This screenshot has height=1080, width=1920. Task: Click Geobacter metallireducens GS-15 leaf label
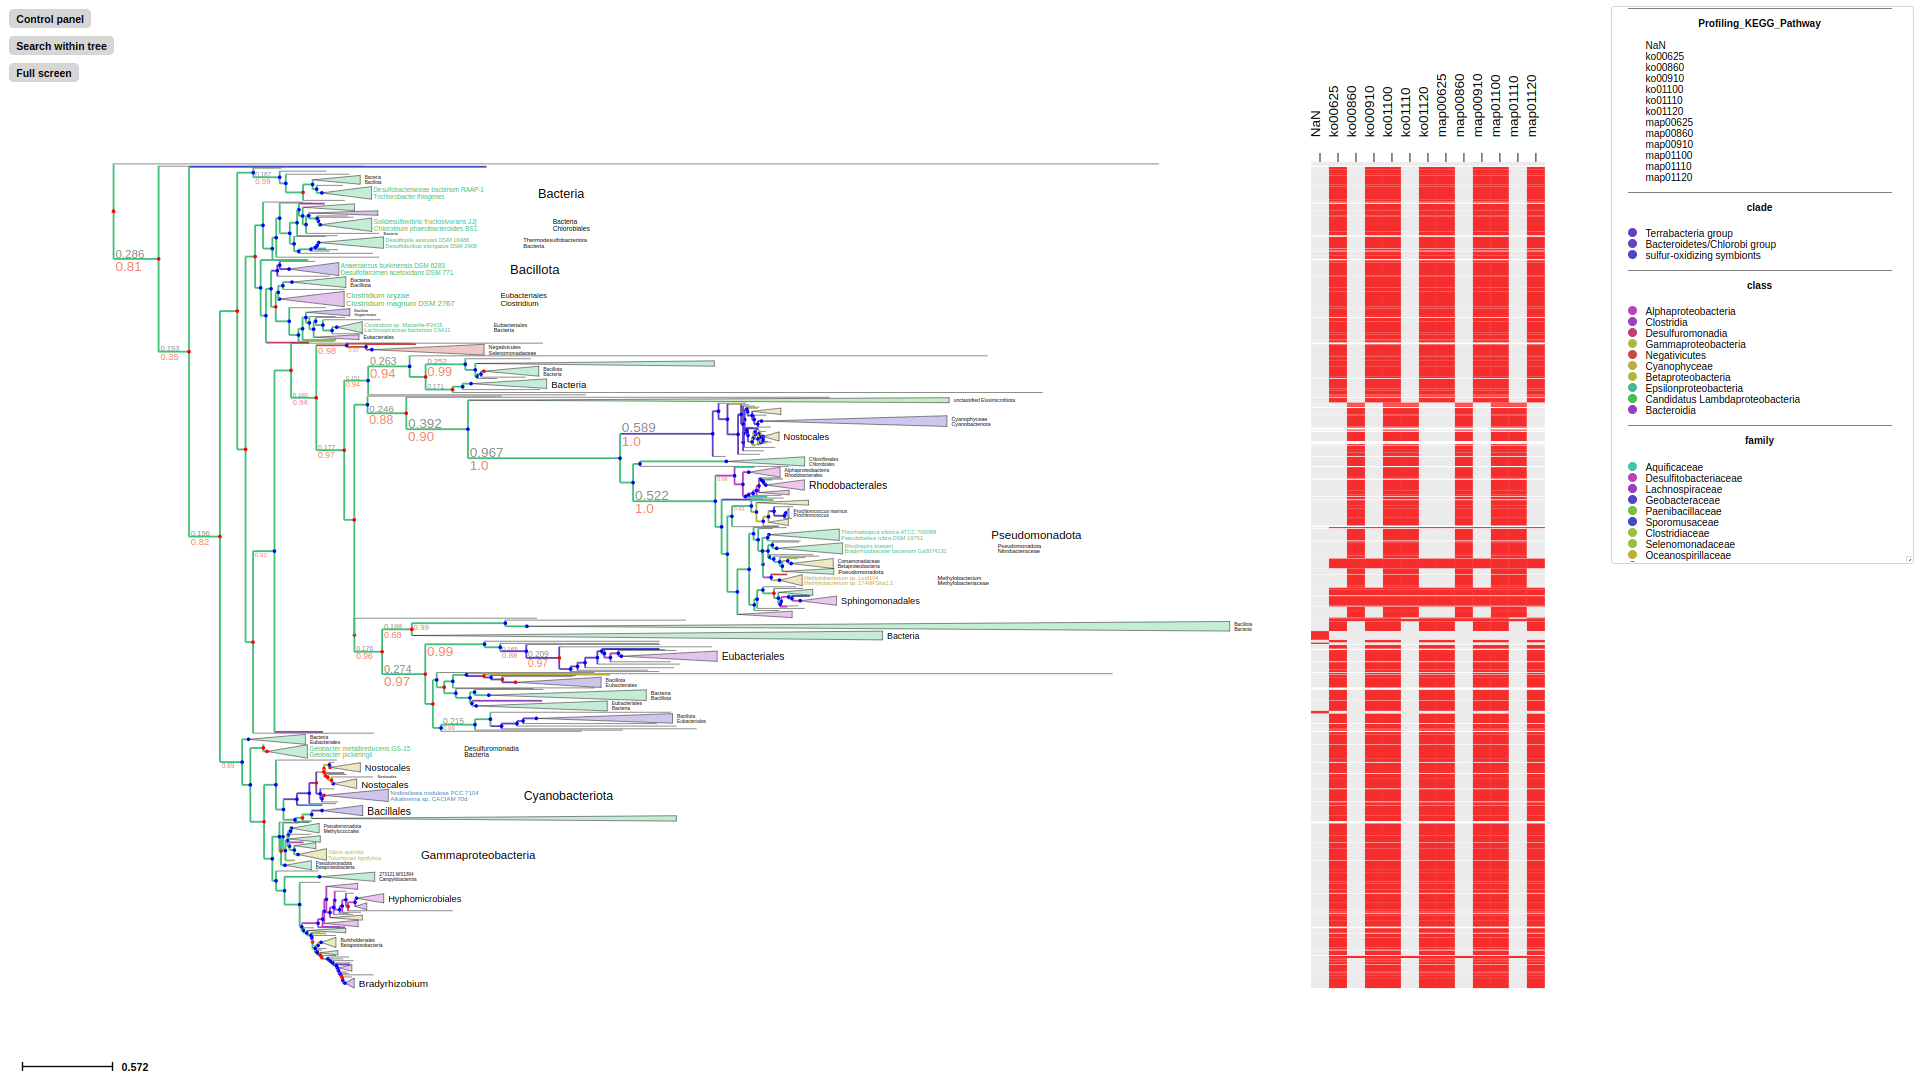360,748
